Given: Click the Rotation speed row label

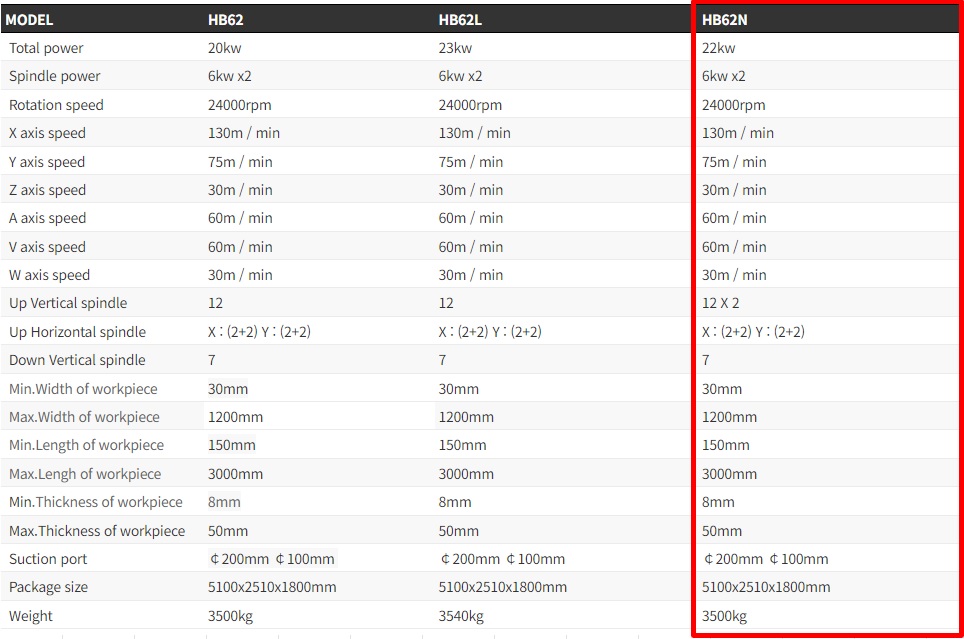Looking at the screenshot, I should coord(56,105).
